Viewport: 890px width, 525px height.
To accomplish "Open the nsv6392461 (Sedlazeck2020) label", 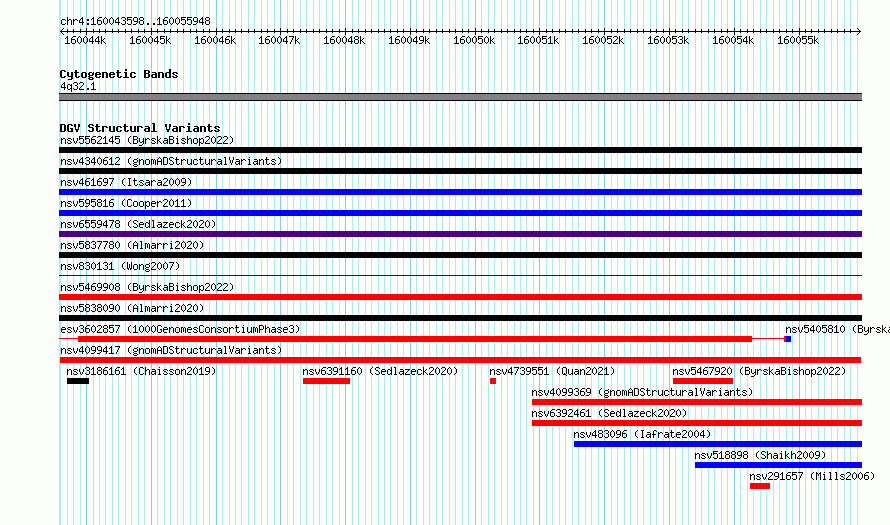I will pos(609,413).
